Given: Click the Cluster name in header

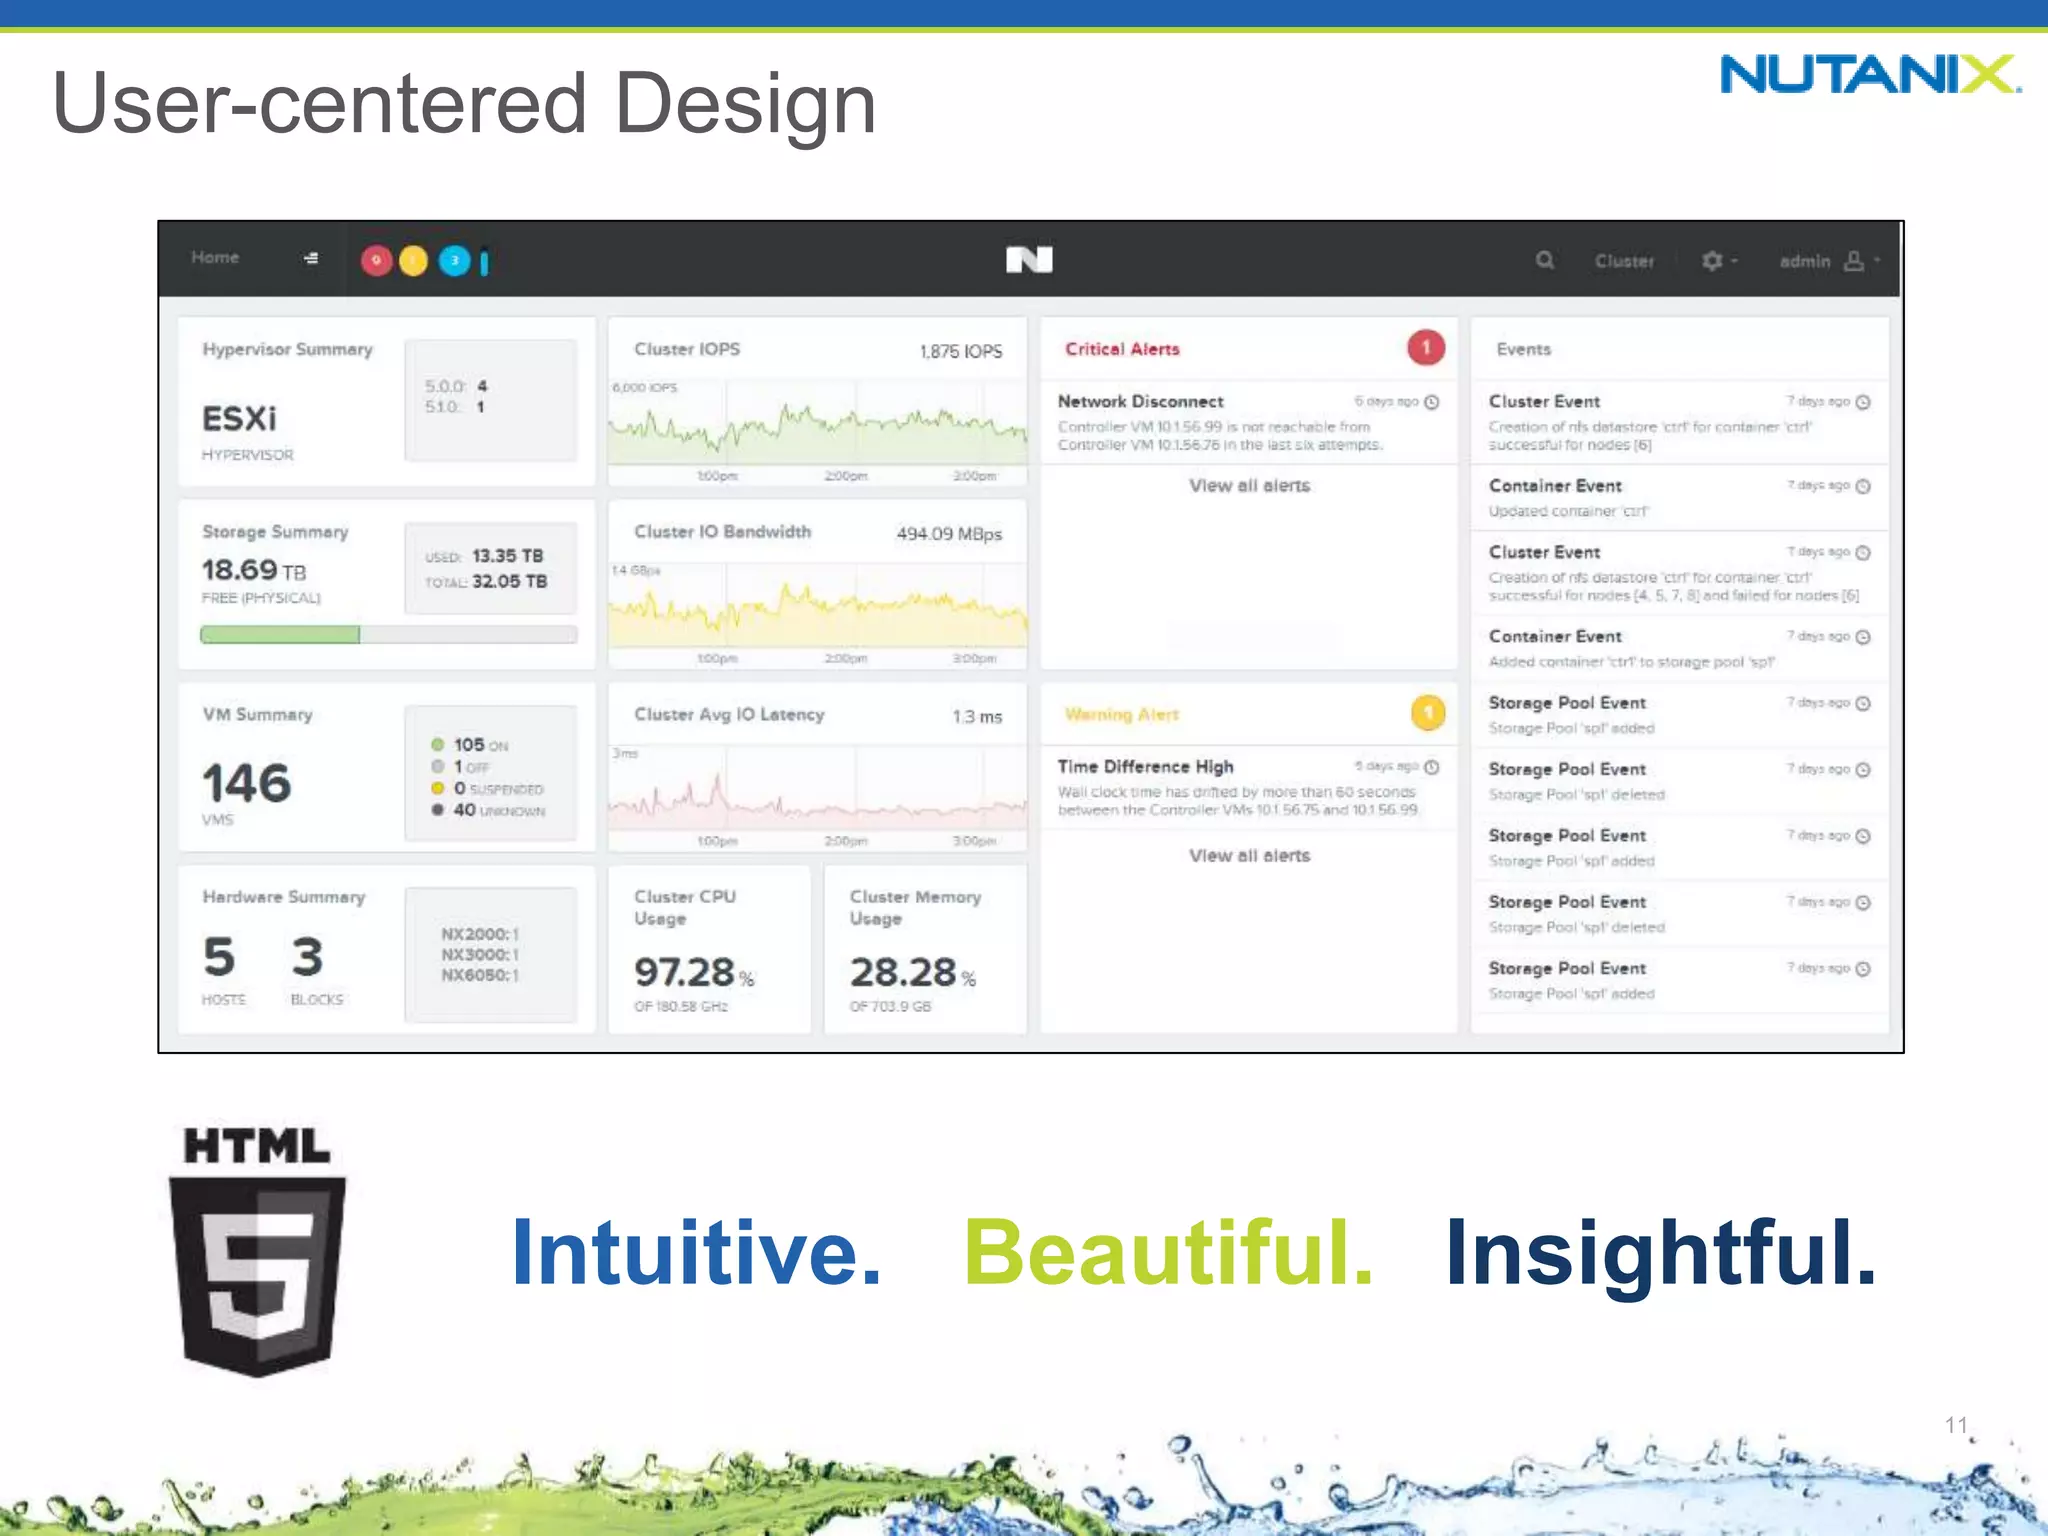Looking at the screenshot, I should (1624, 261).
